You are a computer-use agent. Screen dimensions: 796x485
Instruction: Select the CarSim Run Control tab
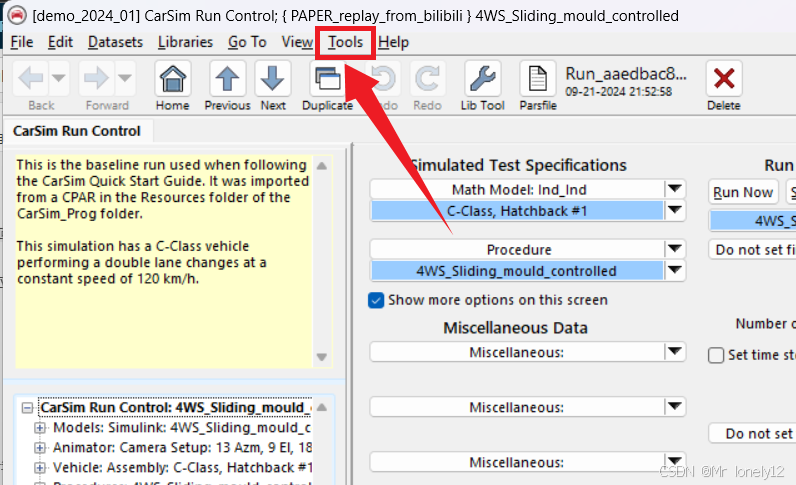77,131
